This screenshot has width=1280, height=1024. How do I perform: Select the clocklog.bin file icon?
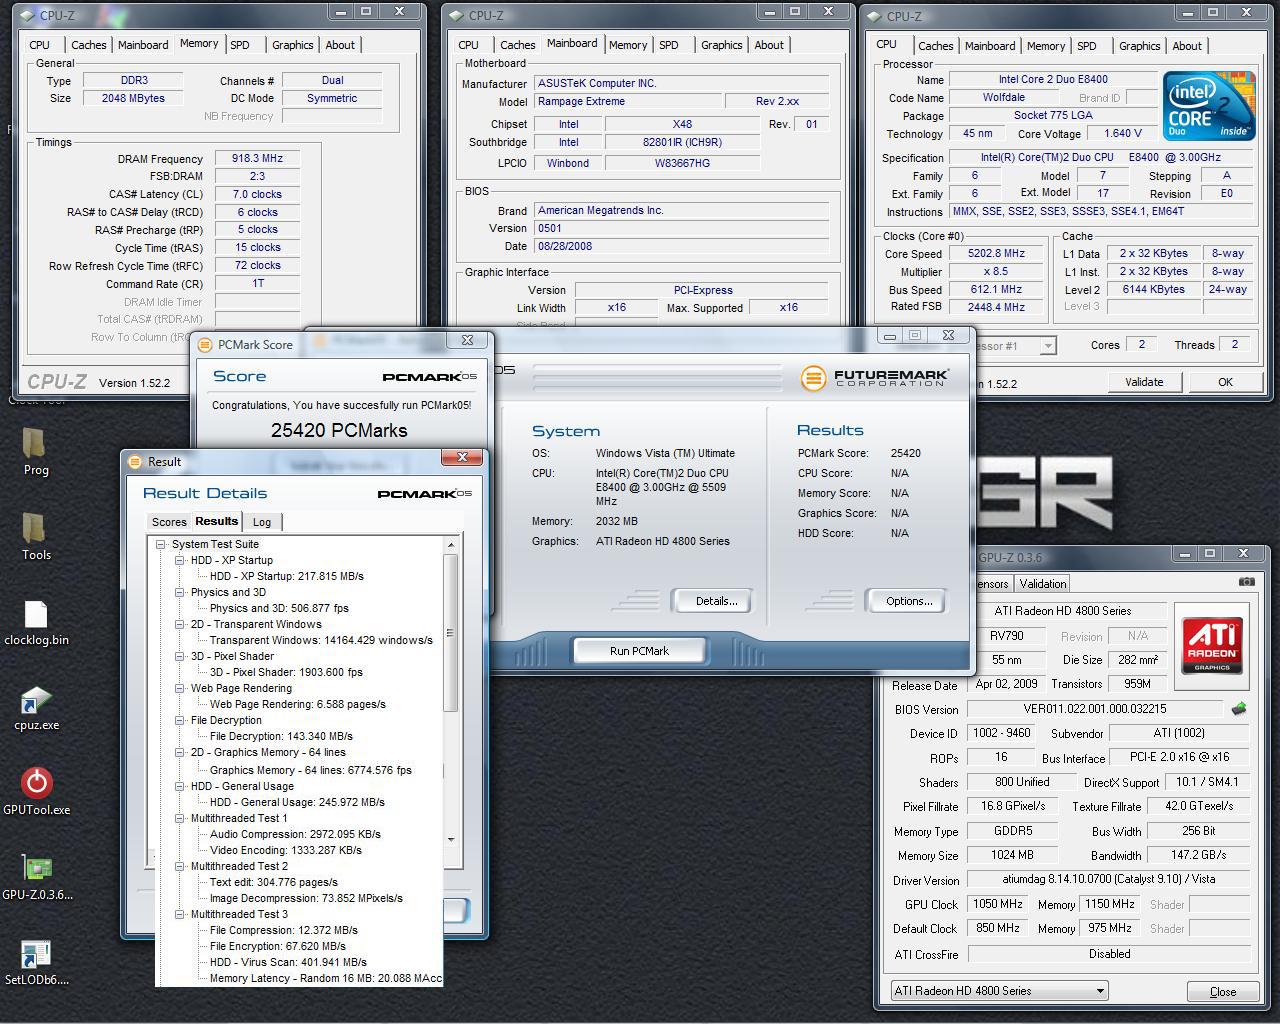[x=36, y=622]
